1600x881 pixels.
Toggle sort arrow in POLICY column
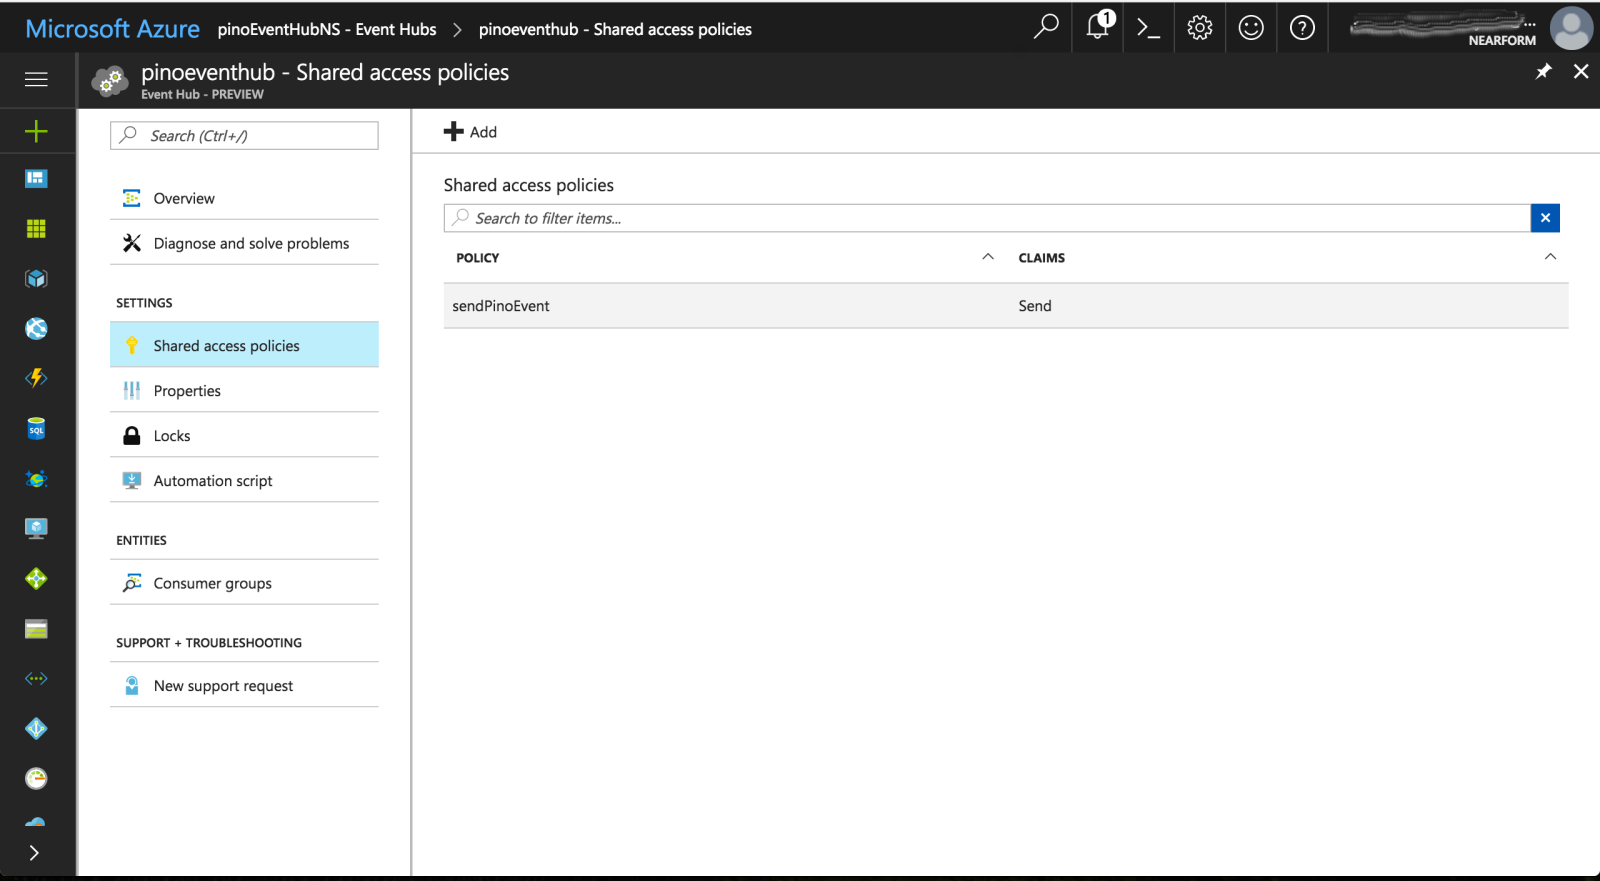988,257
